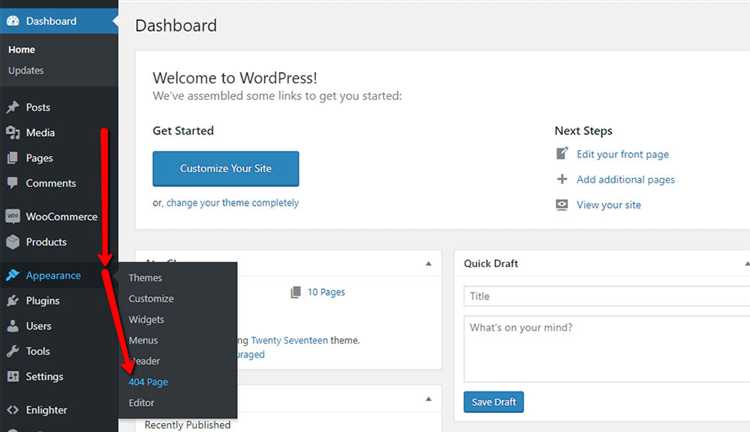Click the Plugins icon in sidebar
Screen dimensions: 750x432
[x=12, y=301]
